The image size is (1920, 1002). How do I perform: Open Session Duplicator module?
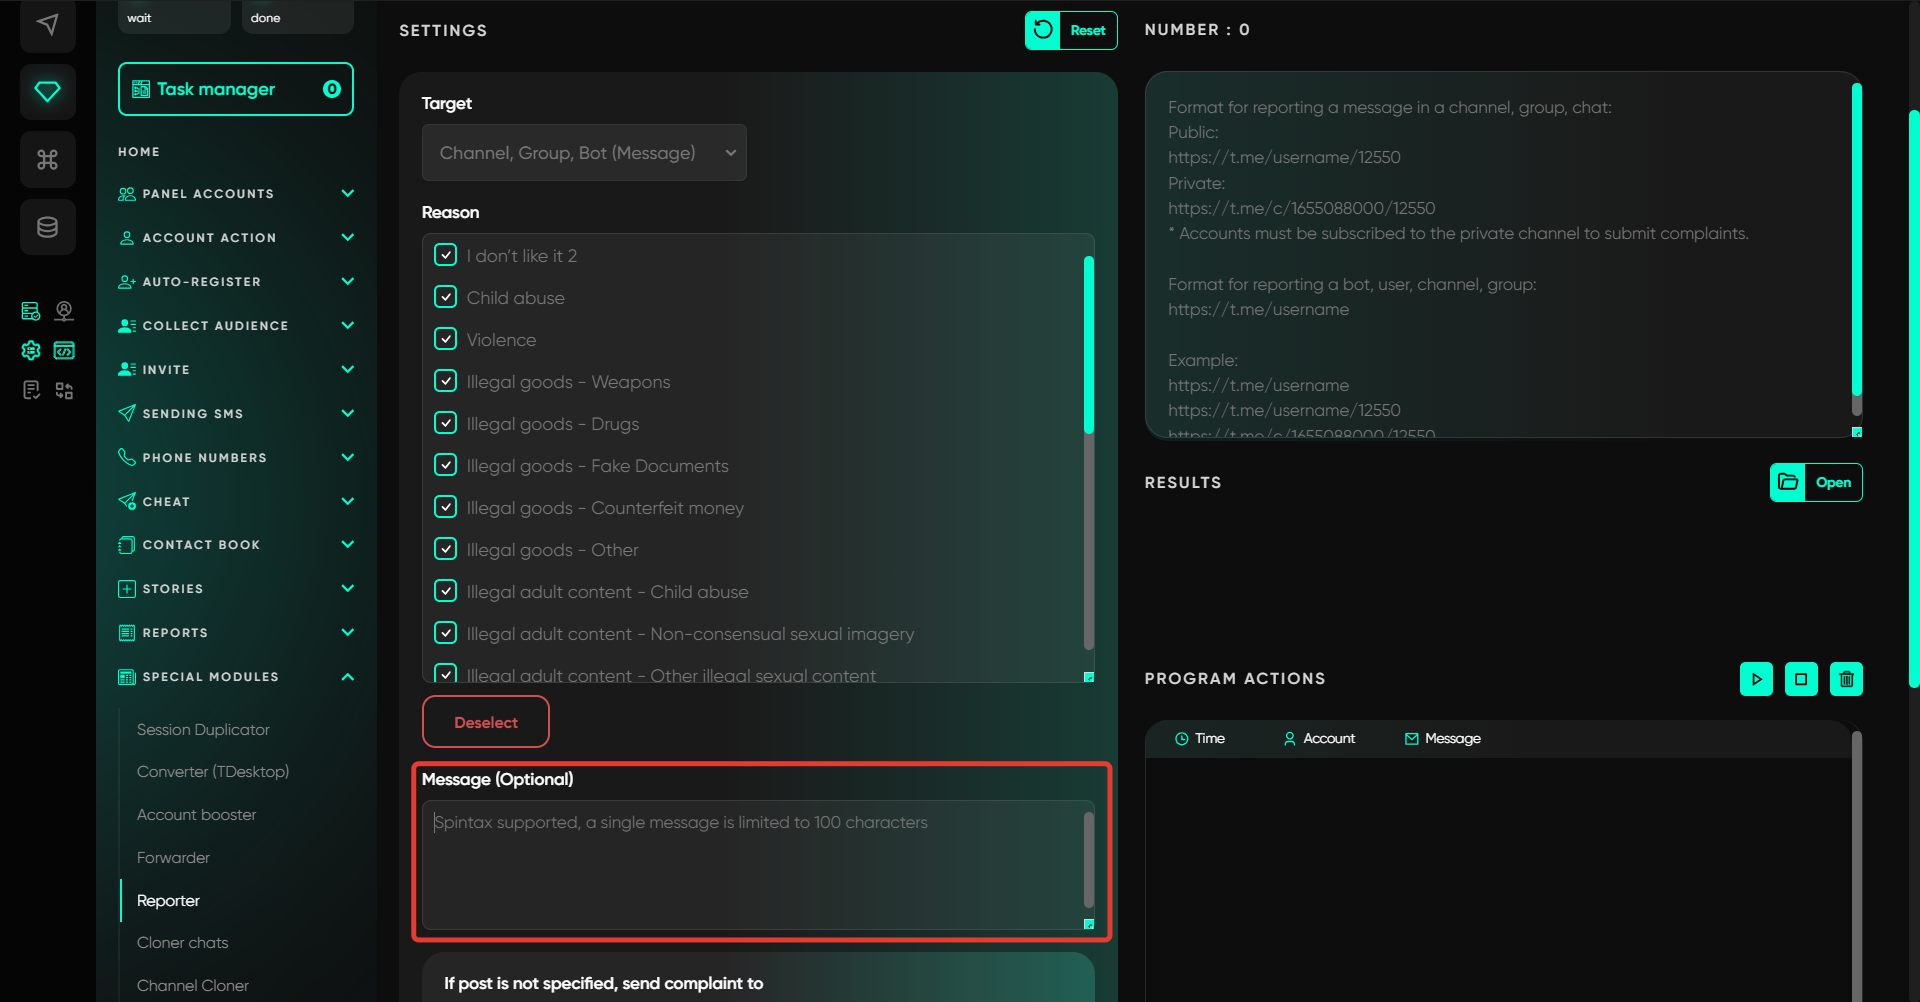(203, 730)
